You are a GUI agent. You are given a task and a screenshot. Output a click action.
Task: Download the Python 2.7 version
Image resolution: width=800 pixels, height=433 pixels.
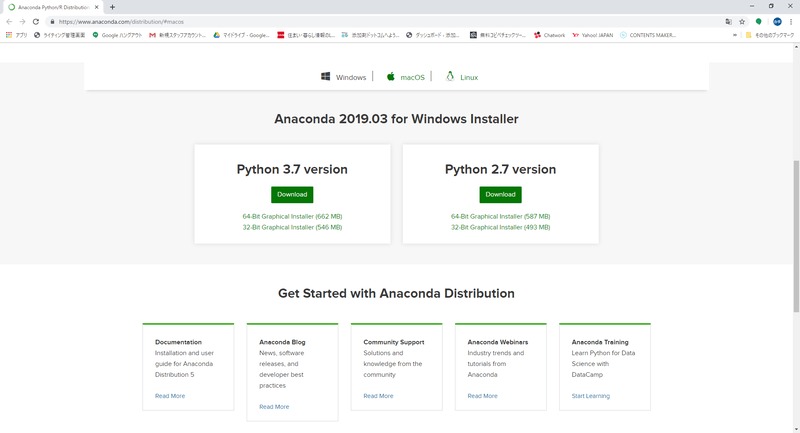(501, 194)
